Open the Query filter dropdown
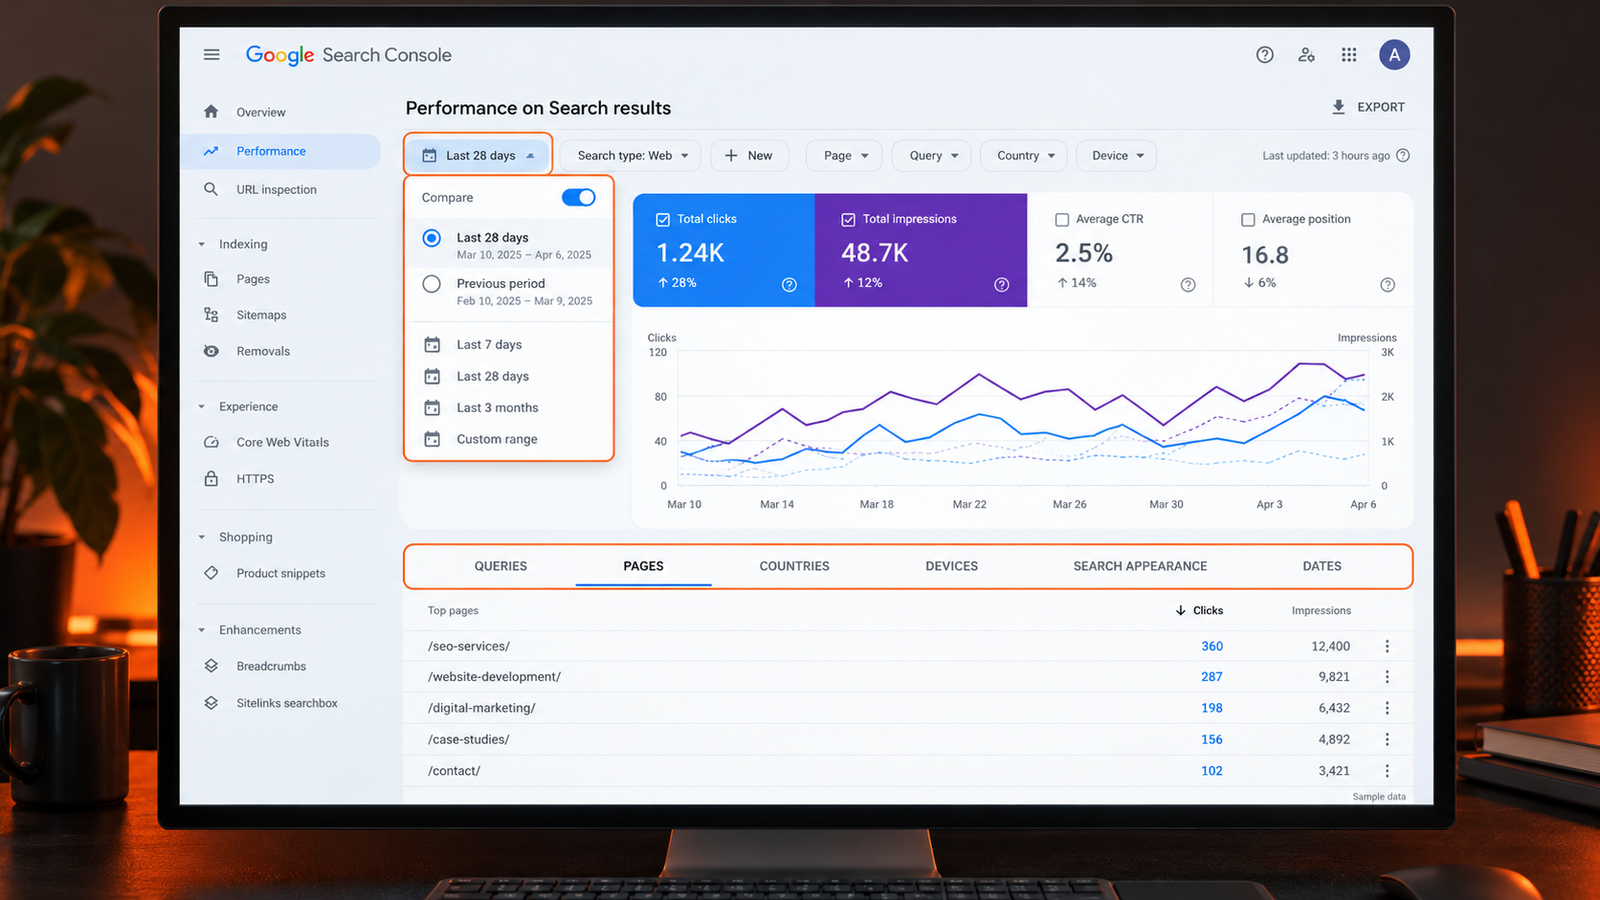Image resolution: width=1600 pixels, height=900 pixels. (933, 155)
